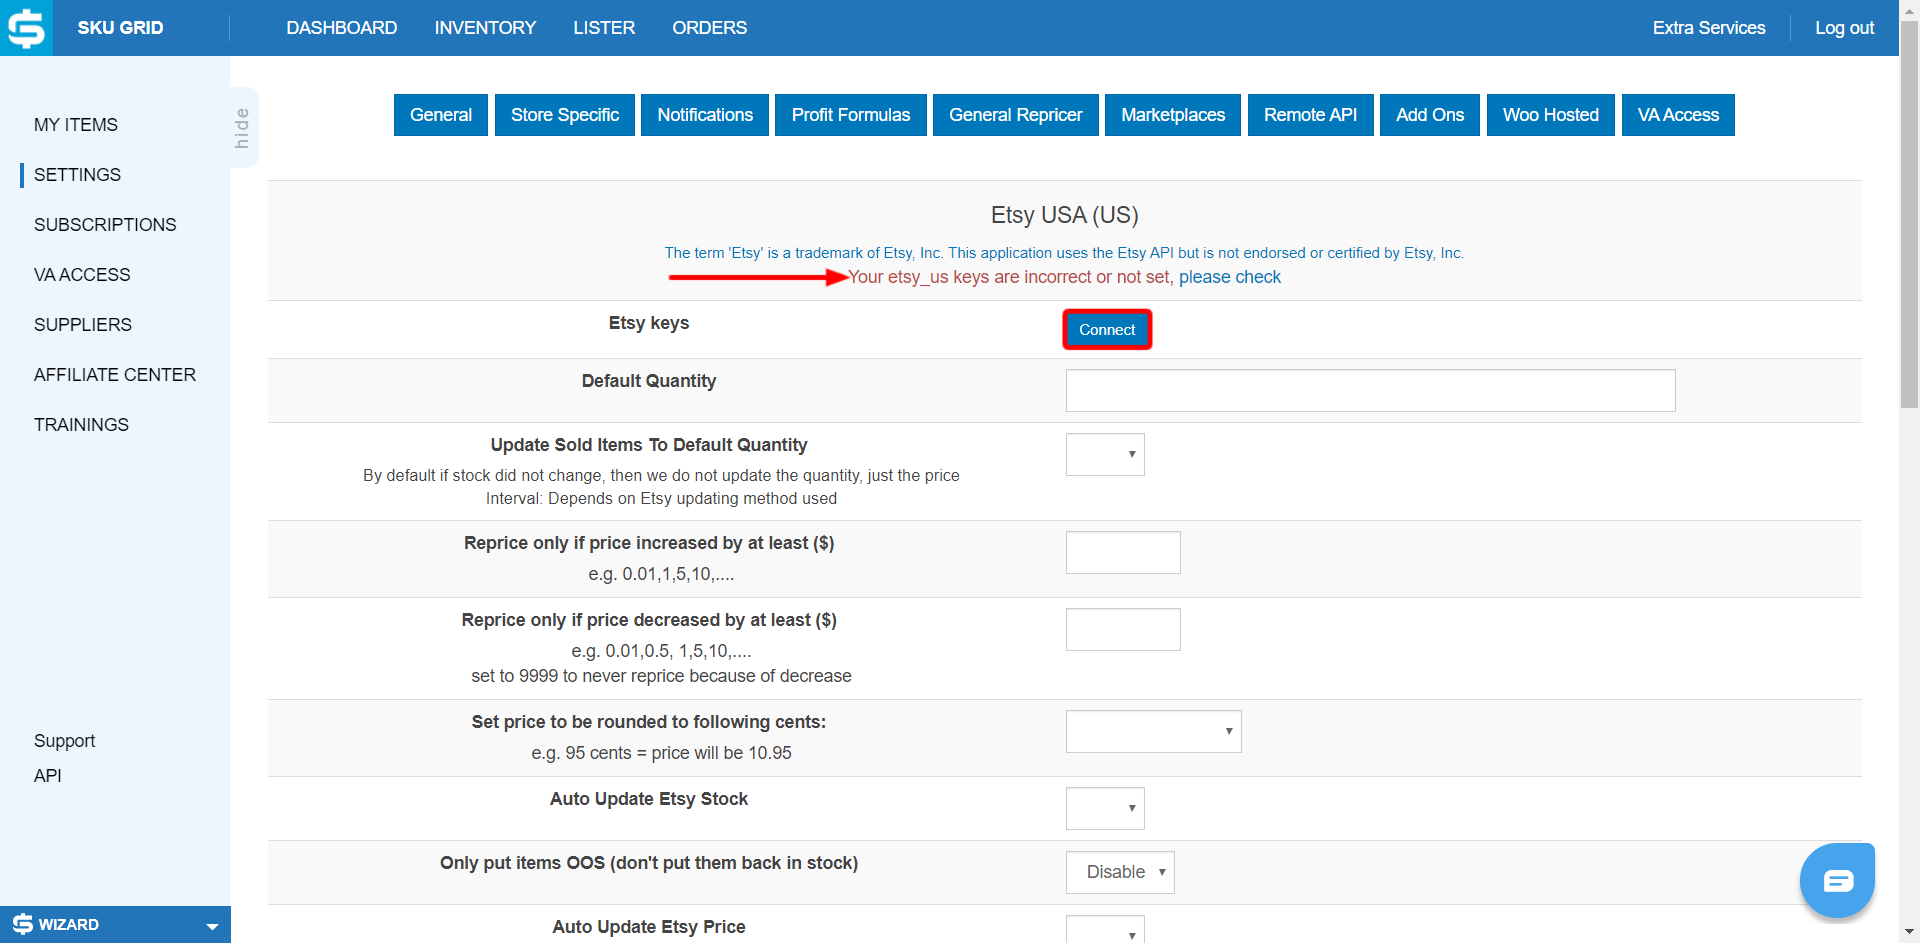Open Settings in the sidebar
1920x943 pixels.
pyautogui.click(x=77, y=175)
